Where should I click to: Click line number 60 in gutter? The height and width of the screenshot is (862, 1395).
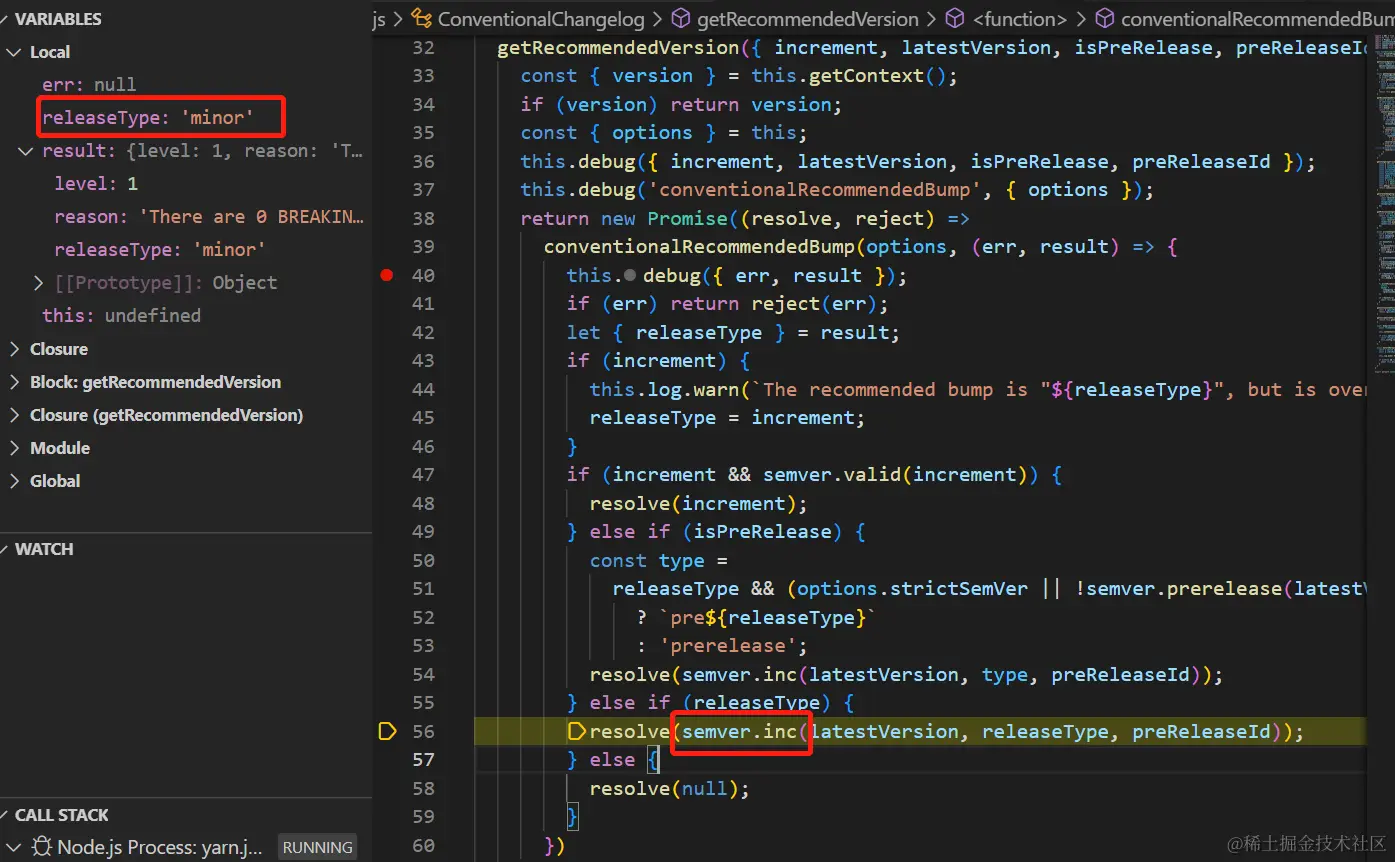423,846
